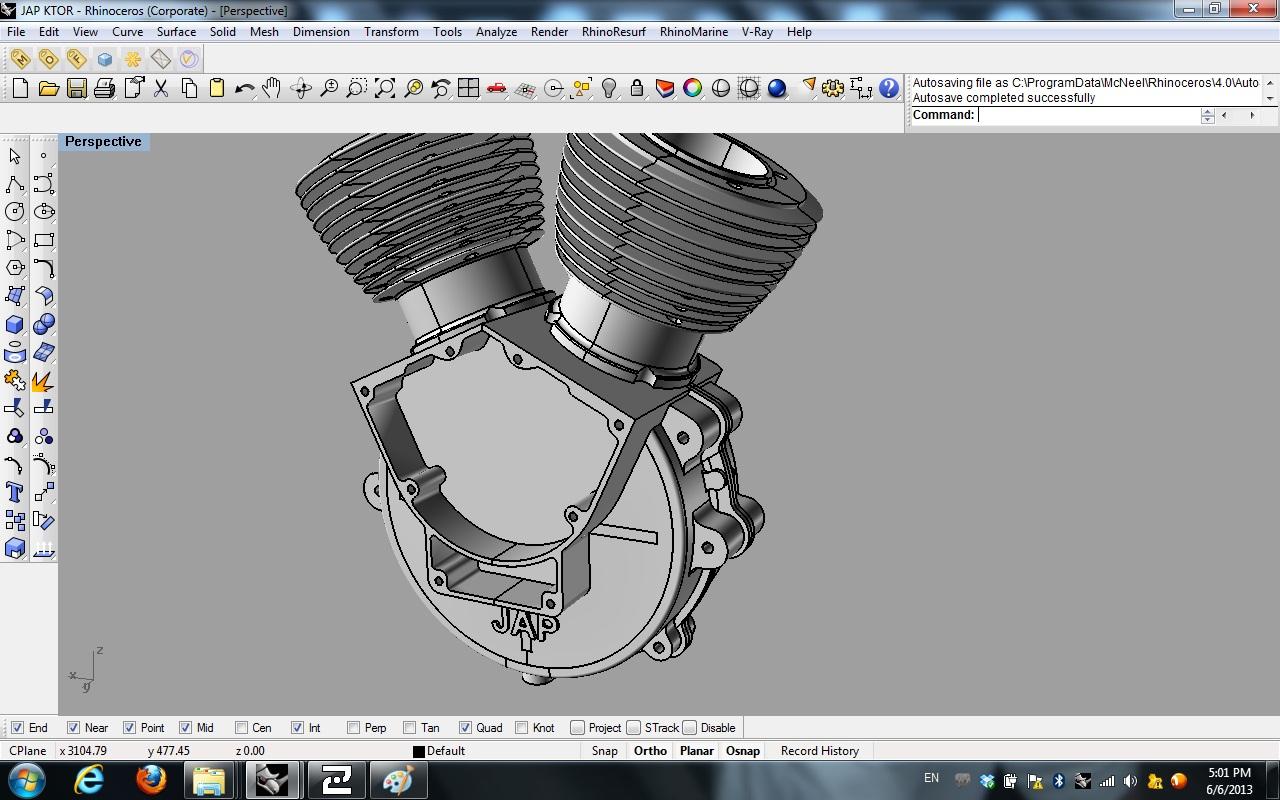Click the Explode tool icon
This screenshot has width=1280, height=800.
tap(43, 381)
